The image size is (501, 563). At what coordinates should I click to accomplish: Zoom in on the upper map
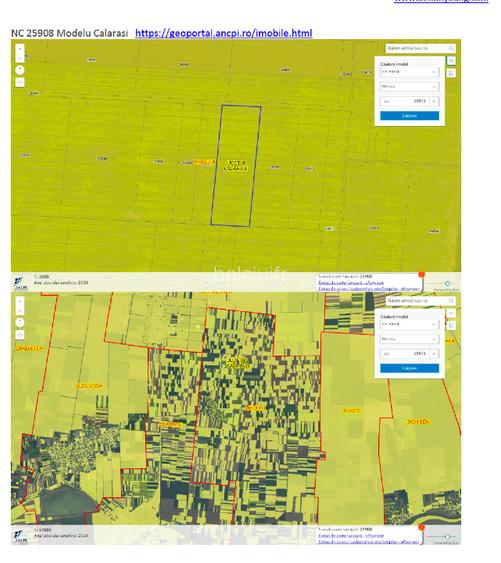click(20, 48)
